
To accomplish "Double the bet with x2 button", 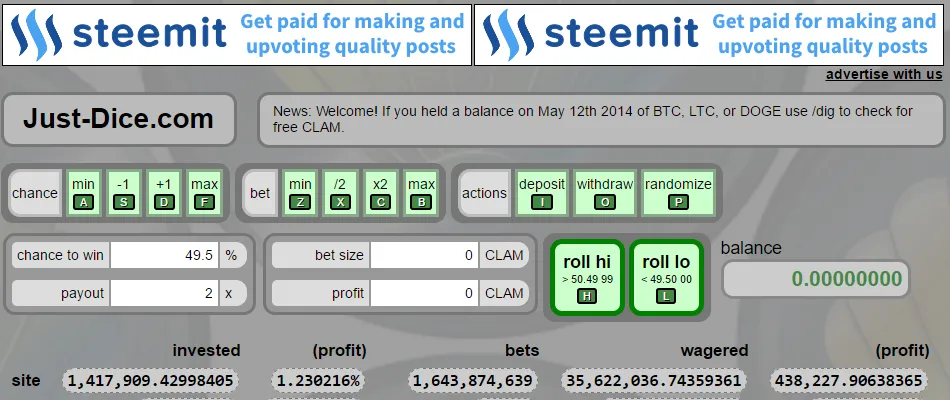I will coord(380,193).
